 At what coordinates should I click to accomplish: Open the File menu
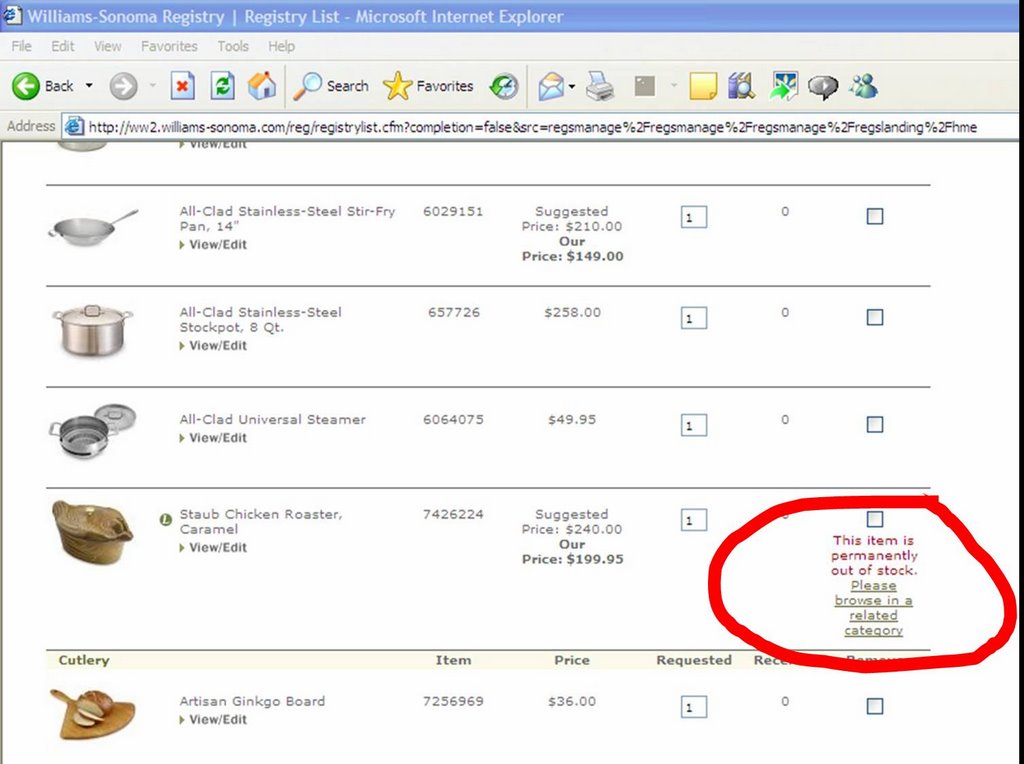(21, 46)
